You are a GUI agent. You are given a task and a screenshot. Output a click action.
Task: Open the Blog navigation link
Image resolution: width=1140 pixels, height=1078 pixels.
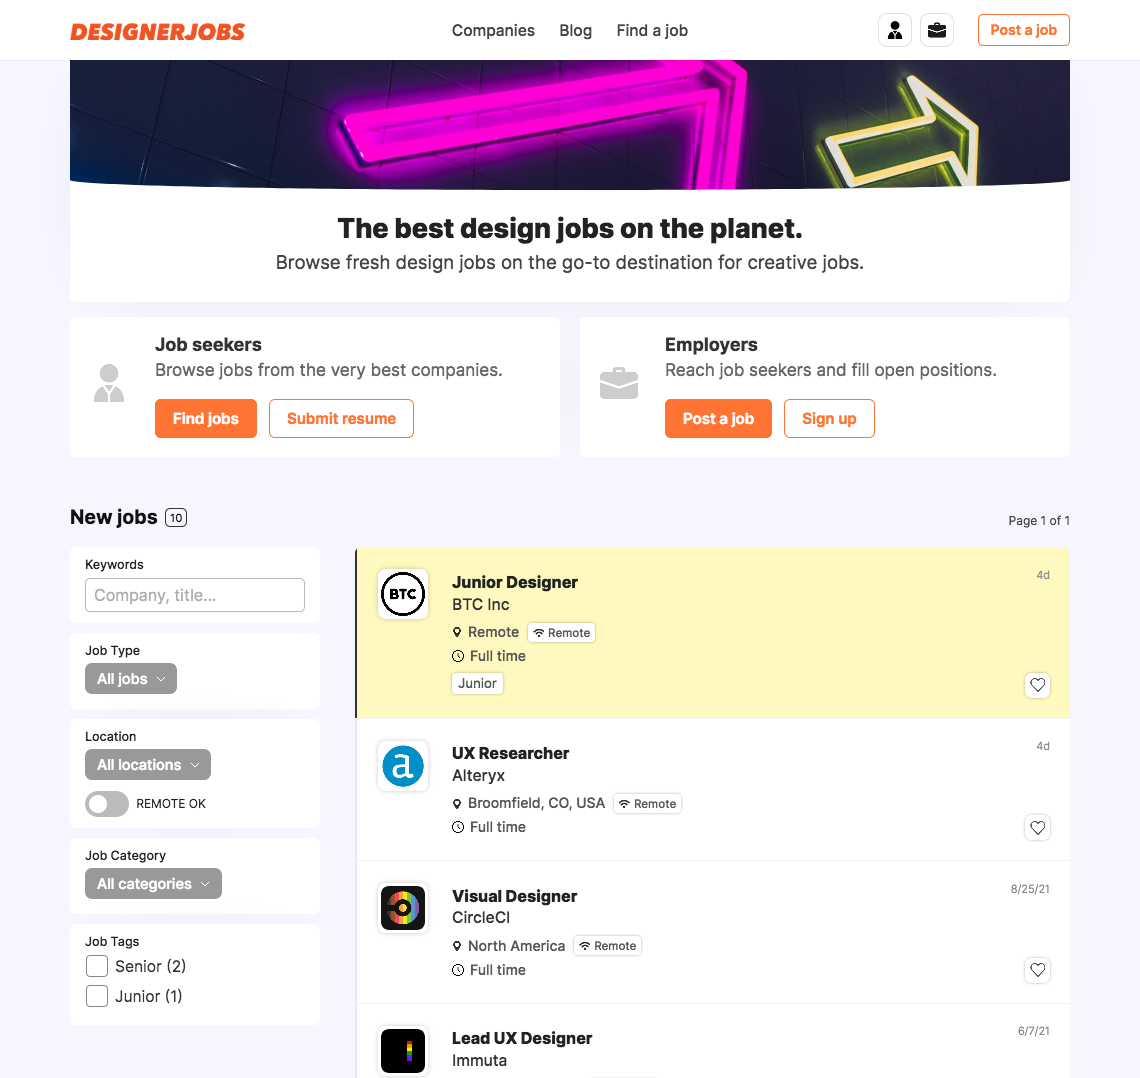coord(575,31)
